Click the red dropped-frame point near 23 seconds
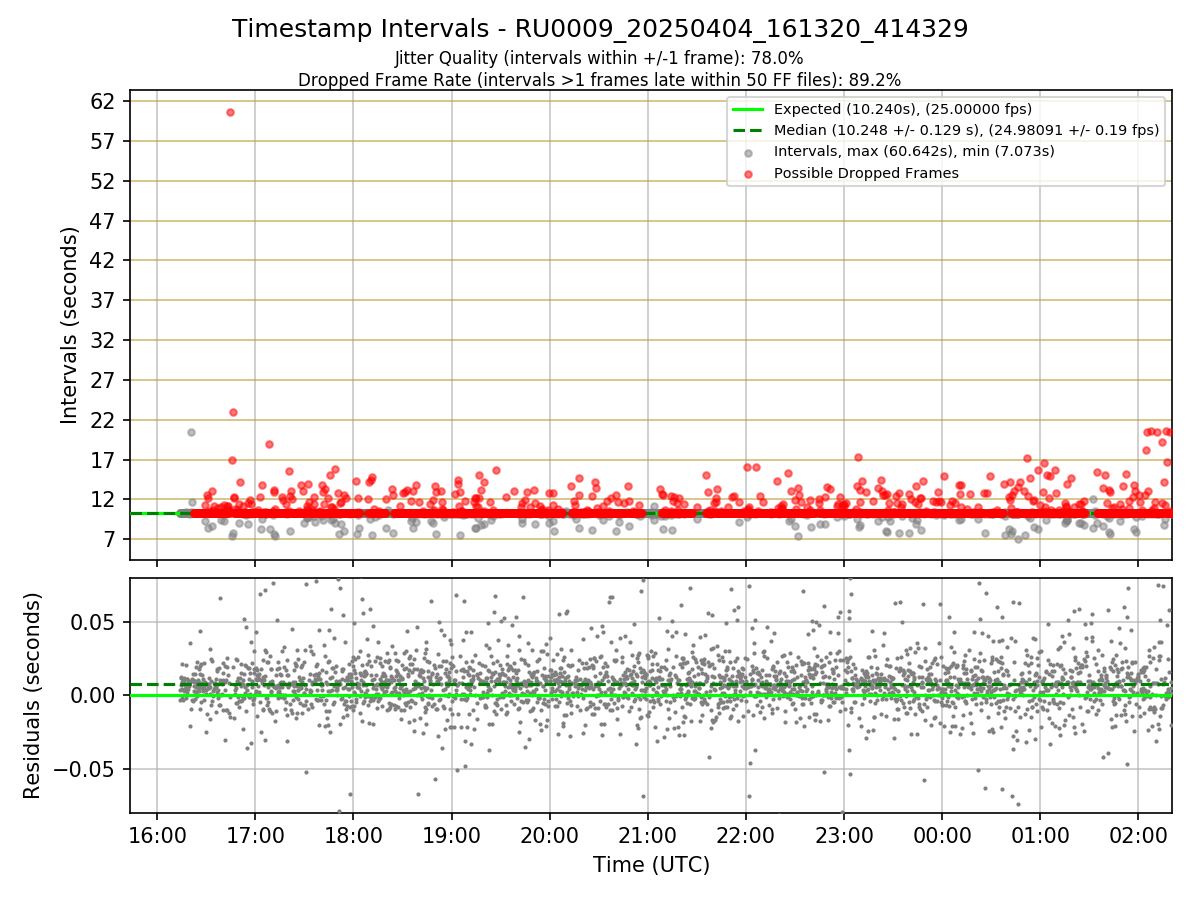The image size is (1200, 900). 233,412
